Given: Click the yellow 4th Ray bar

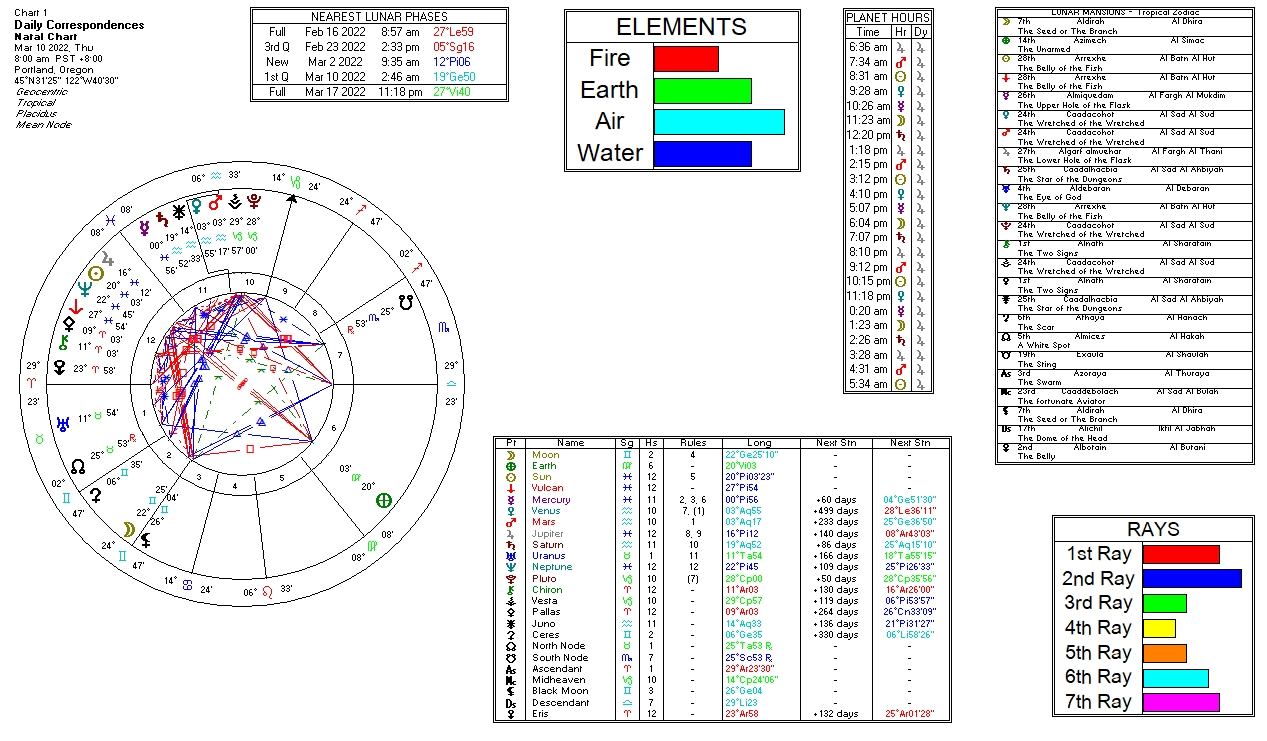Looking at the screenshot, I should [1159, 628].
